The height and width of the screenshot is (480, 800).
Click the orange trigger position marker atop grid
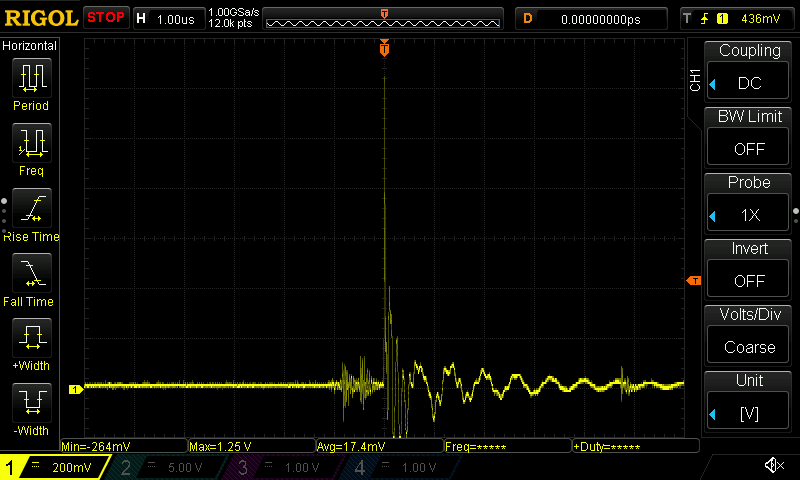(384, 47)
